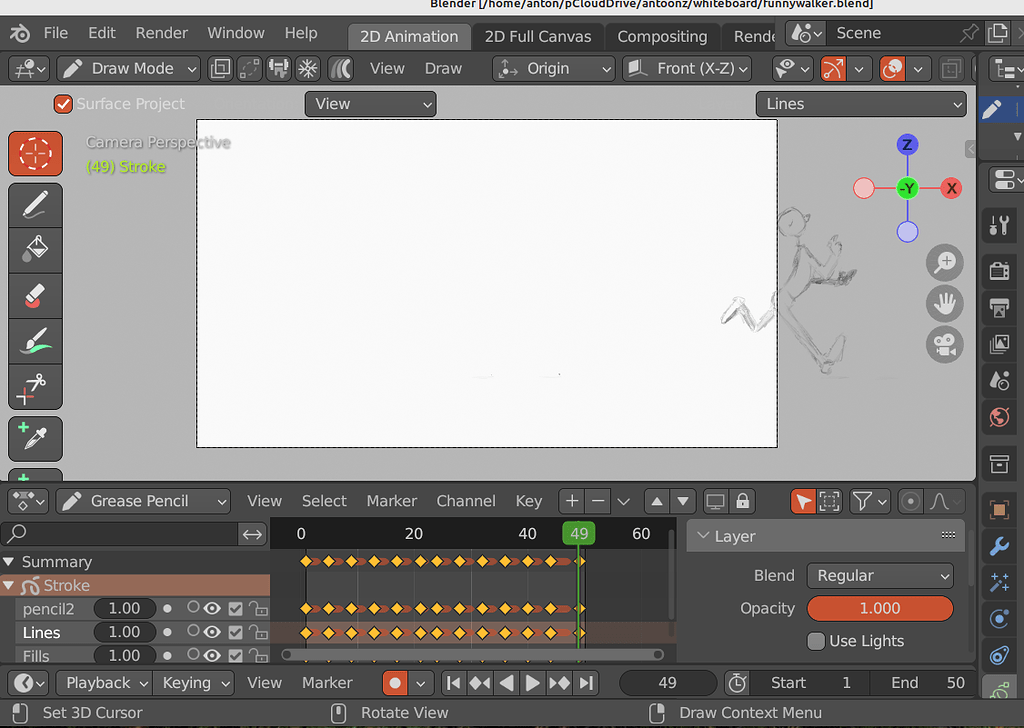Screen dimensions: 1024x728
Task: Open the Keying popover button
Action: pyautogui.click(x=193, y=683)
